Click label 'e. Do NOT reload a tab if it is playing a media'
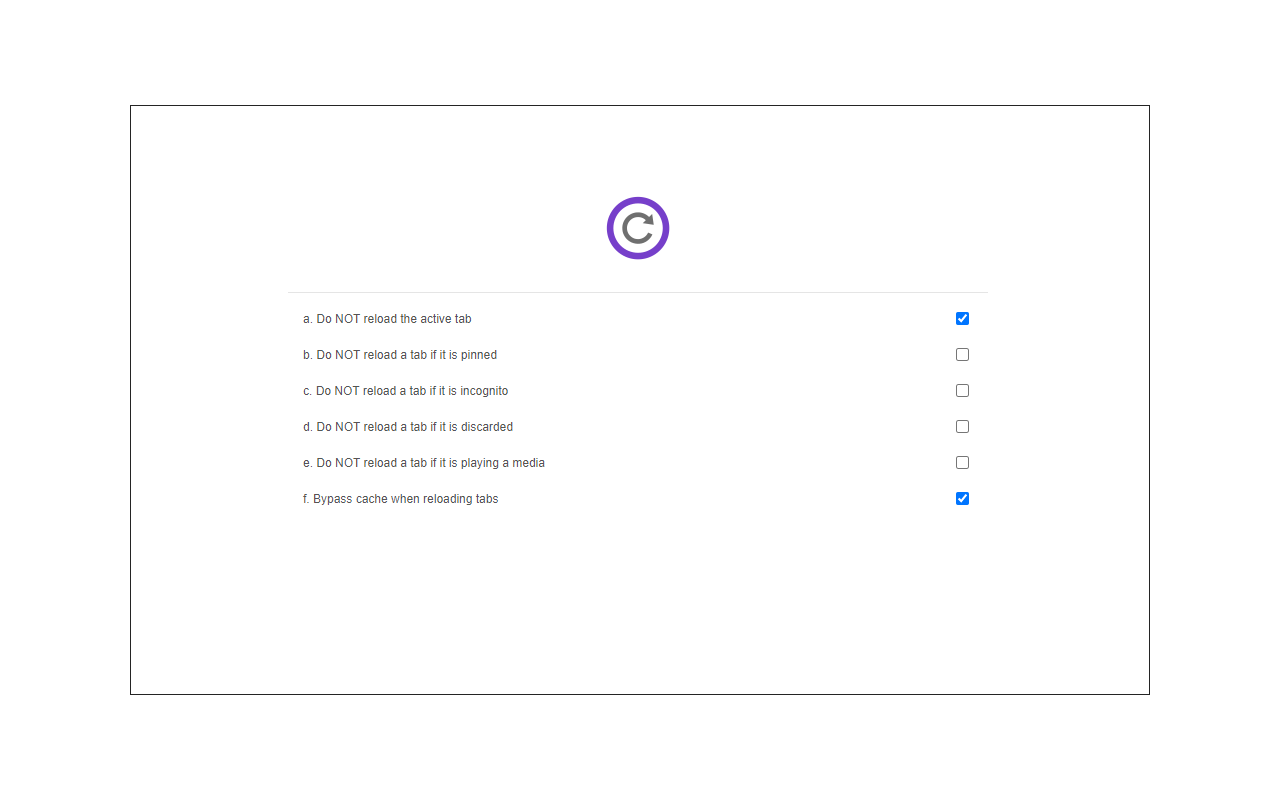Screen dimensions: 1280x800 pyautogui.click(x=424, y=463)
